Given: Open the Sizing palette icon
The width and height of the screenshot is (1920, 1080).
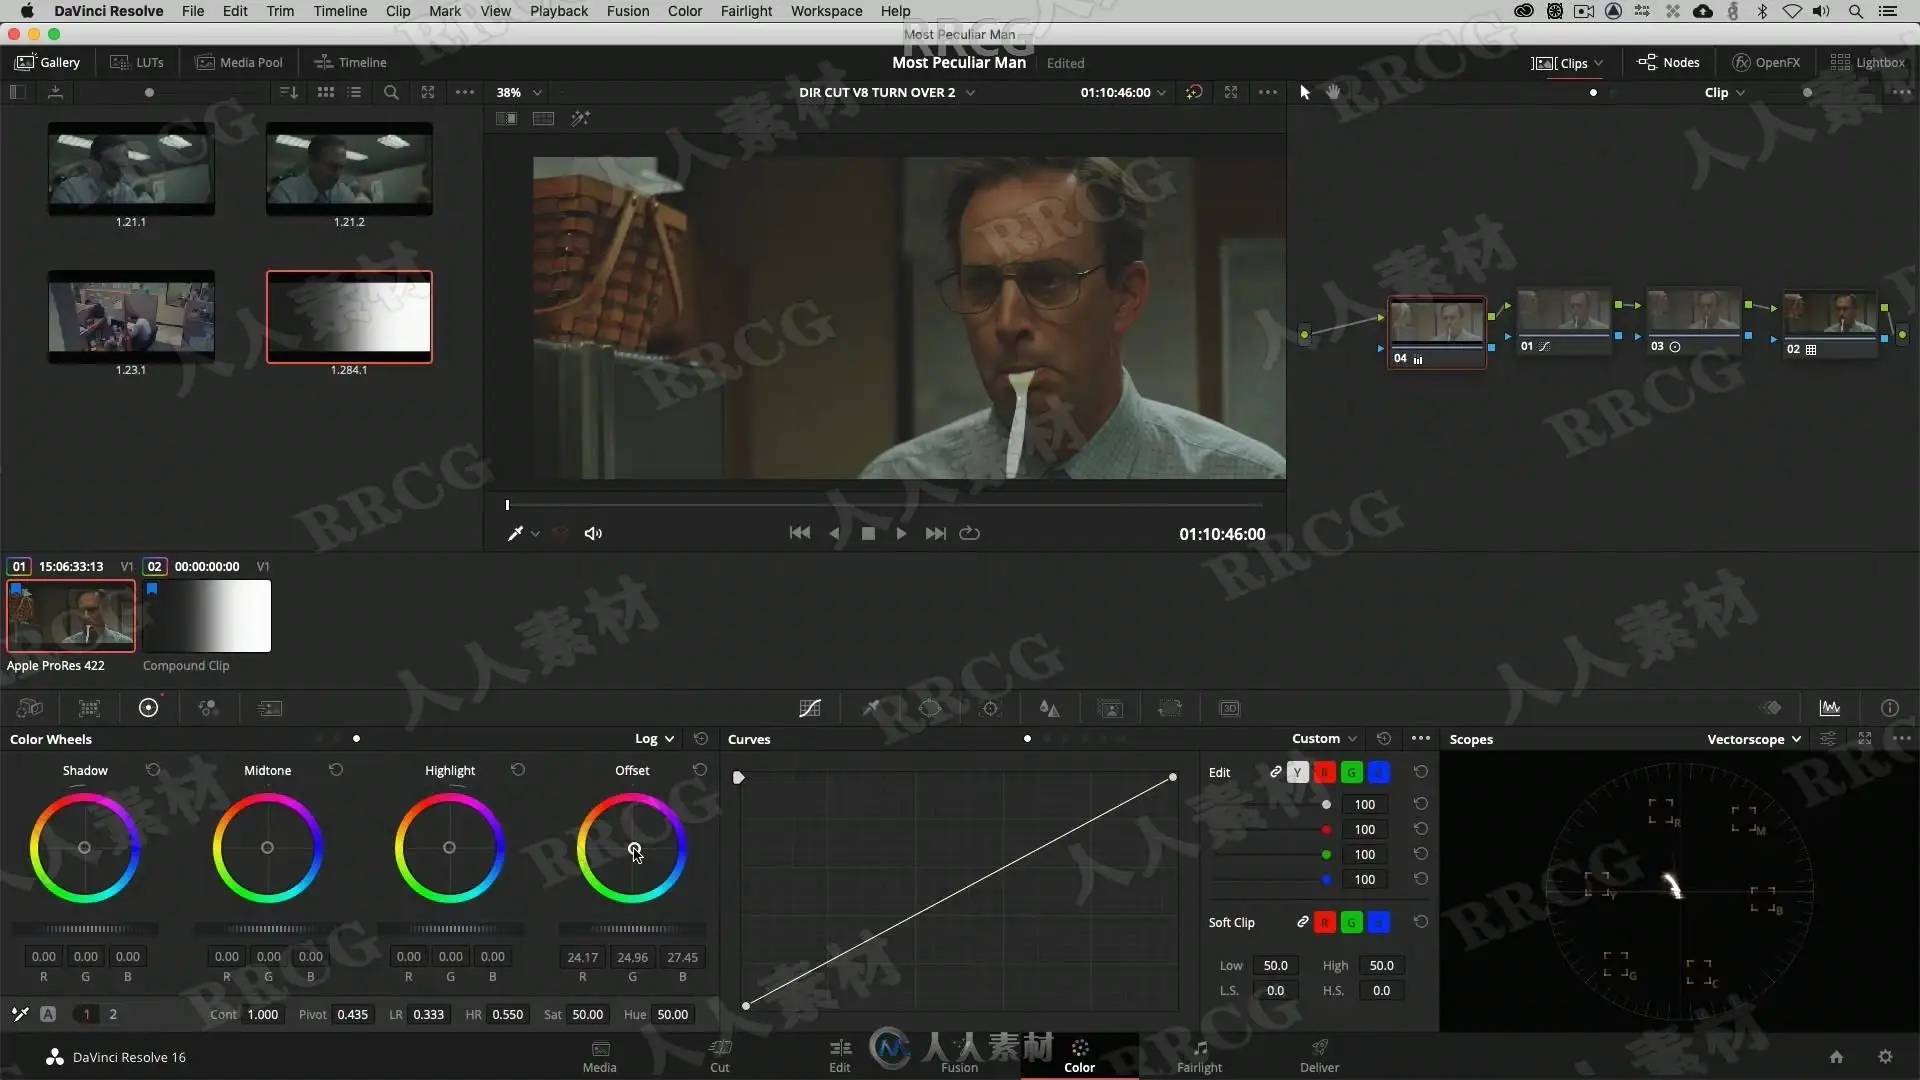Looking at the screenshot, I should (x=1170, y=708).
